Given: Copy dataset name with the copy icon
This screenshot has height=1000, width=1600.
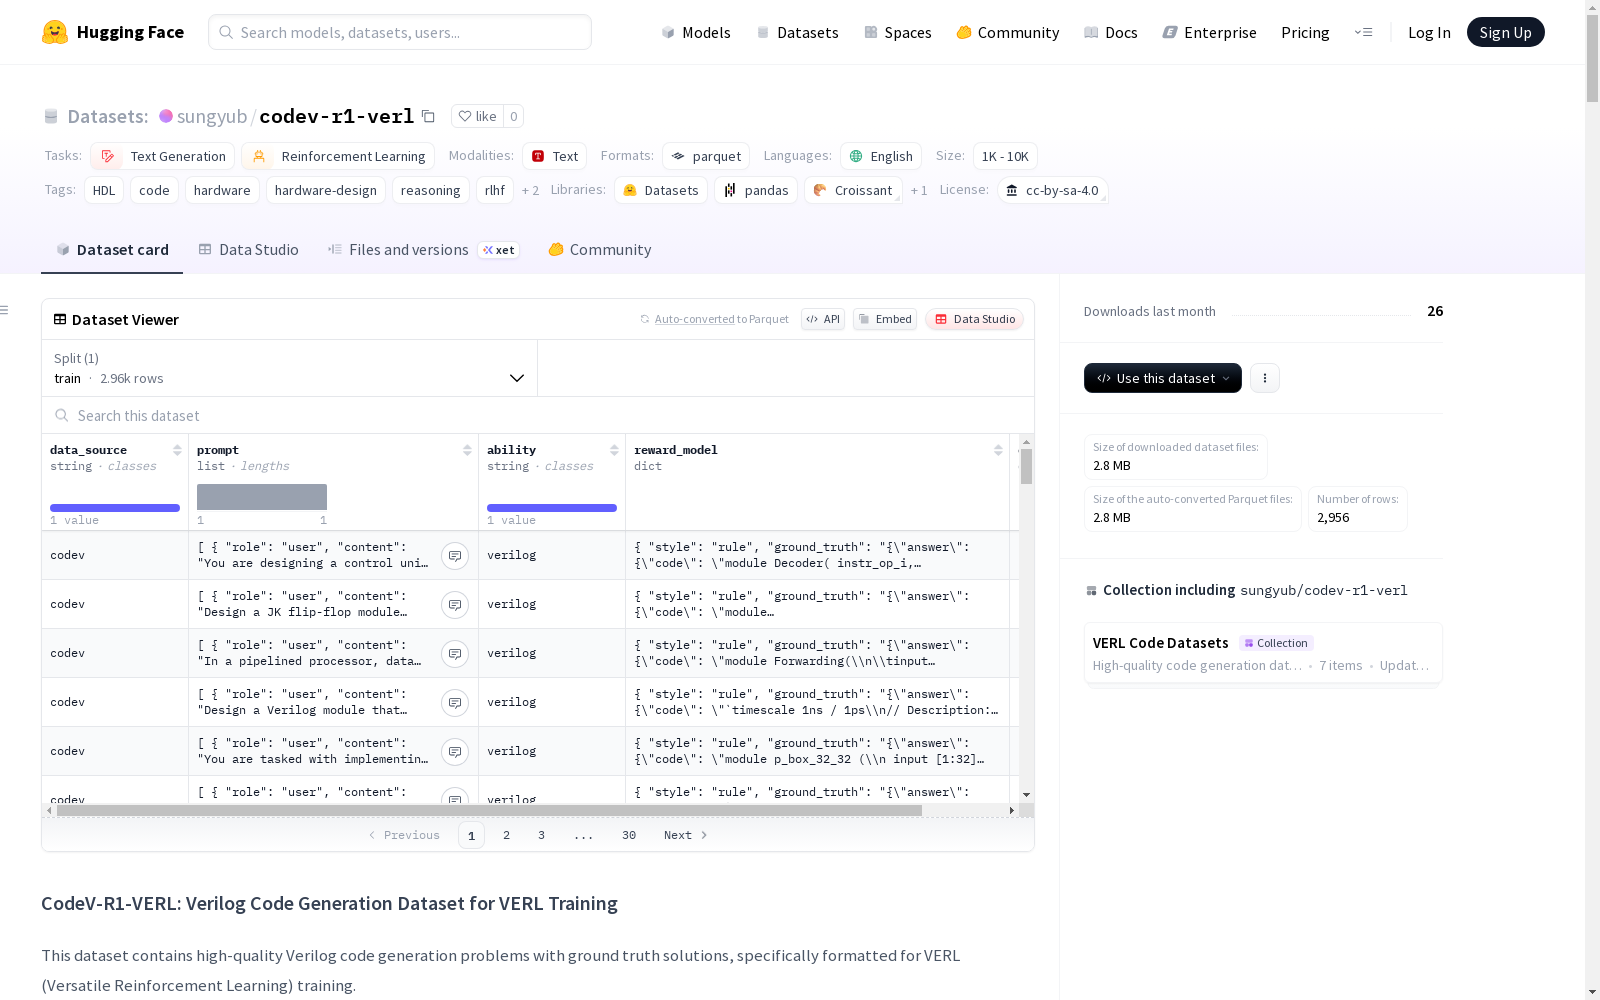Looking at the screenshot, I should pos(428,116).
